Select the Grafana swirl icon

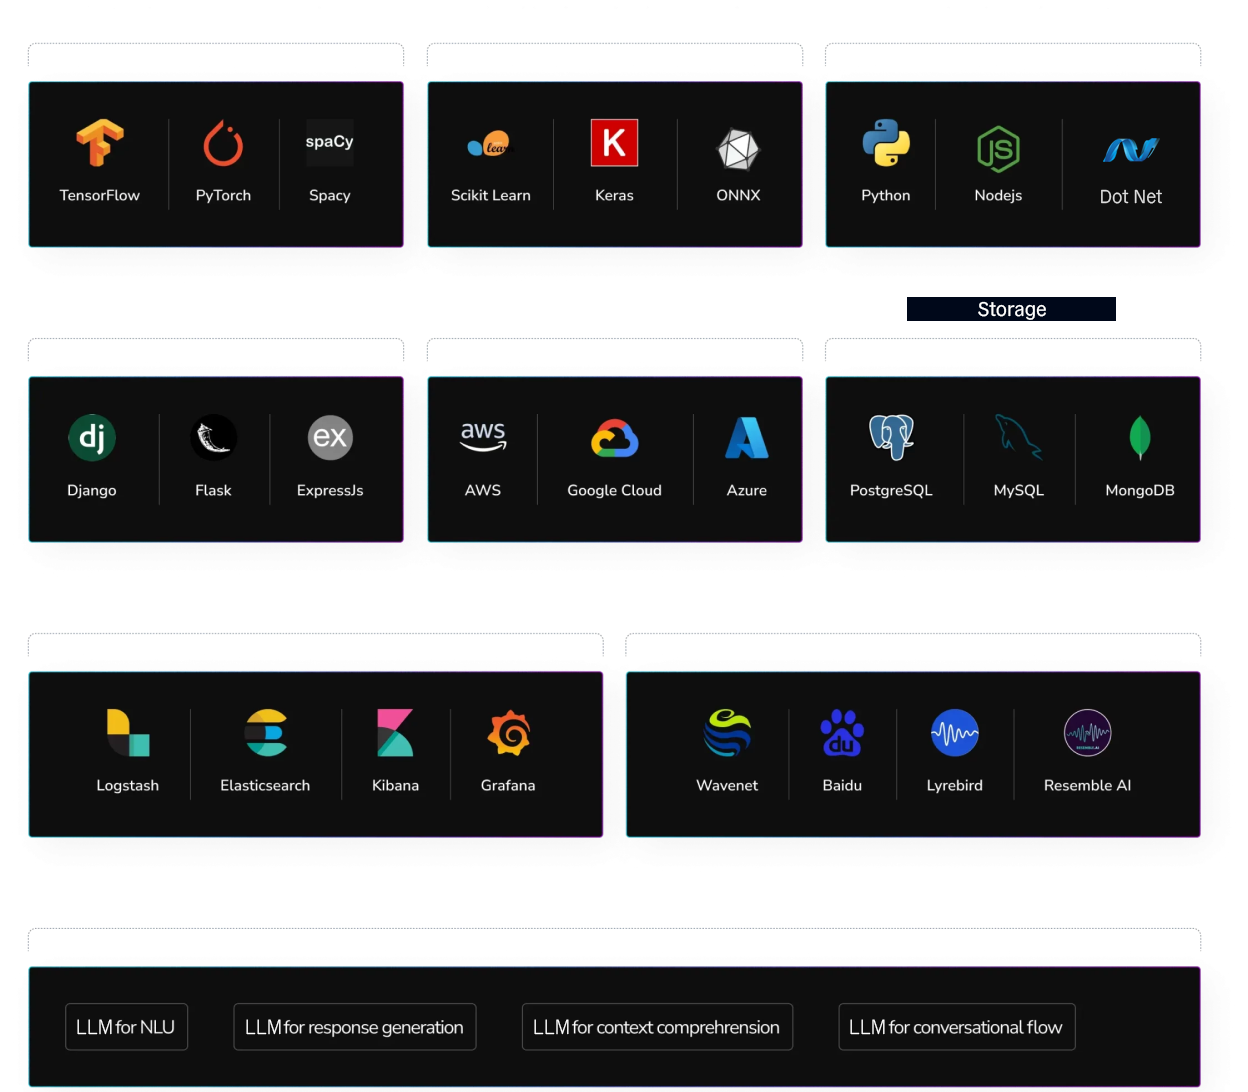(508, 733)
